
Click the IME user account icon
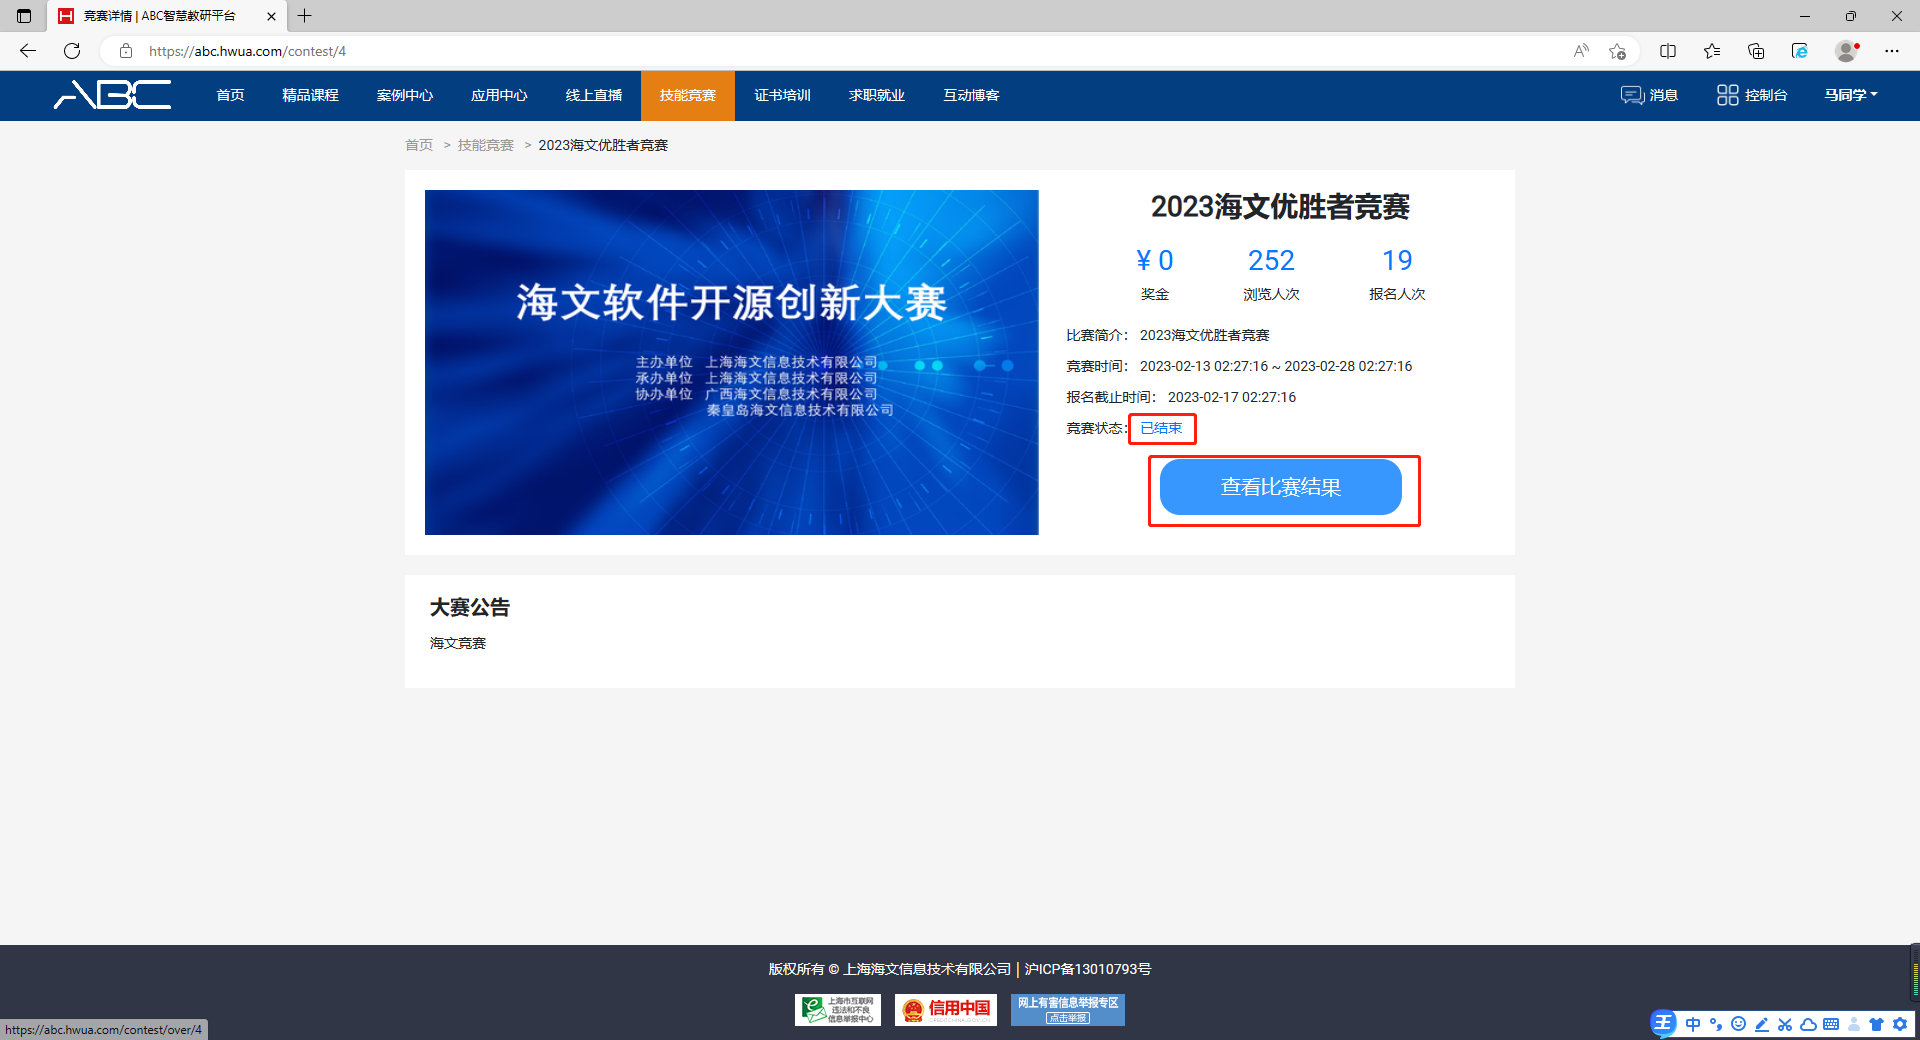tap(1854, 1024)
